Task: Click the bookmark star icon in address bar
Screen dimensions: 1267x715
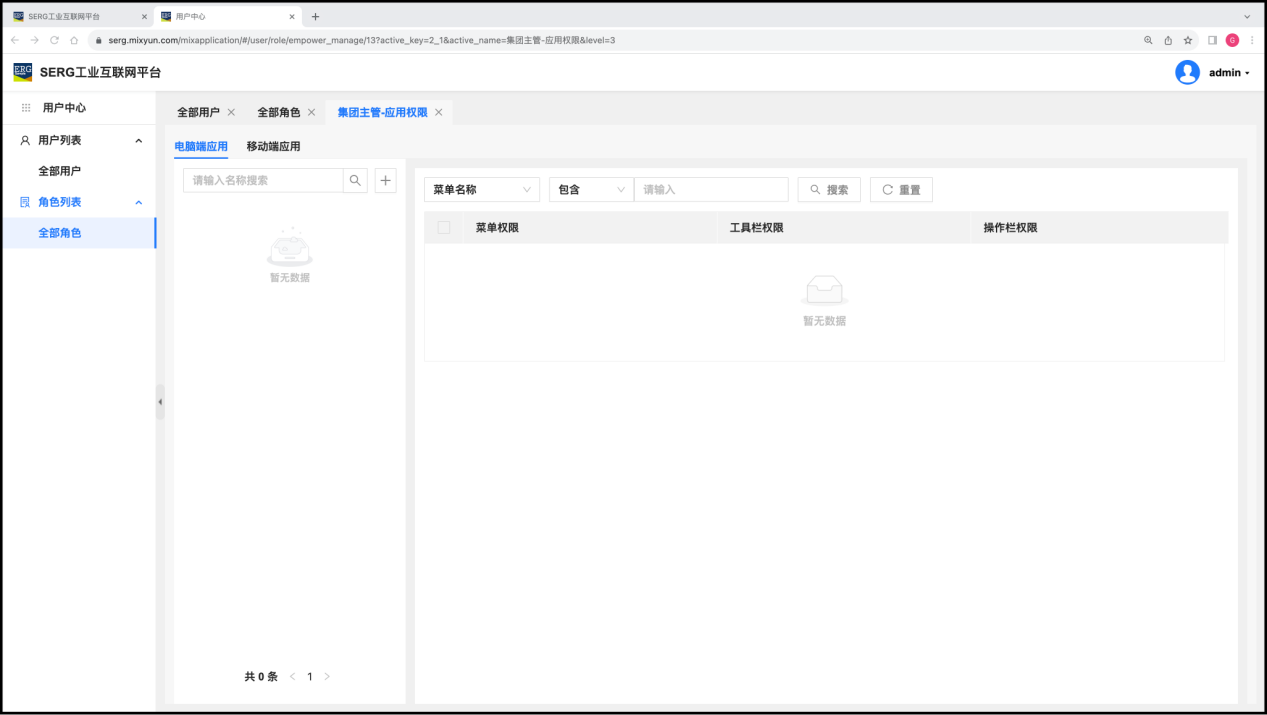Action: pyautogui.click(x=1188, y=40)
